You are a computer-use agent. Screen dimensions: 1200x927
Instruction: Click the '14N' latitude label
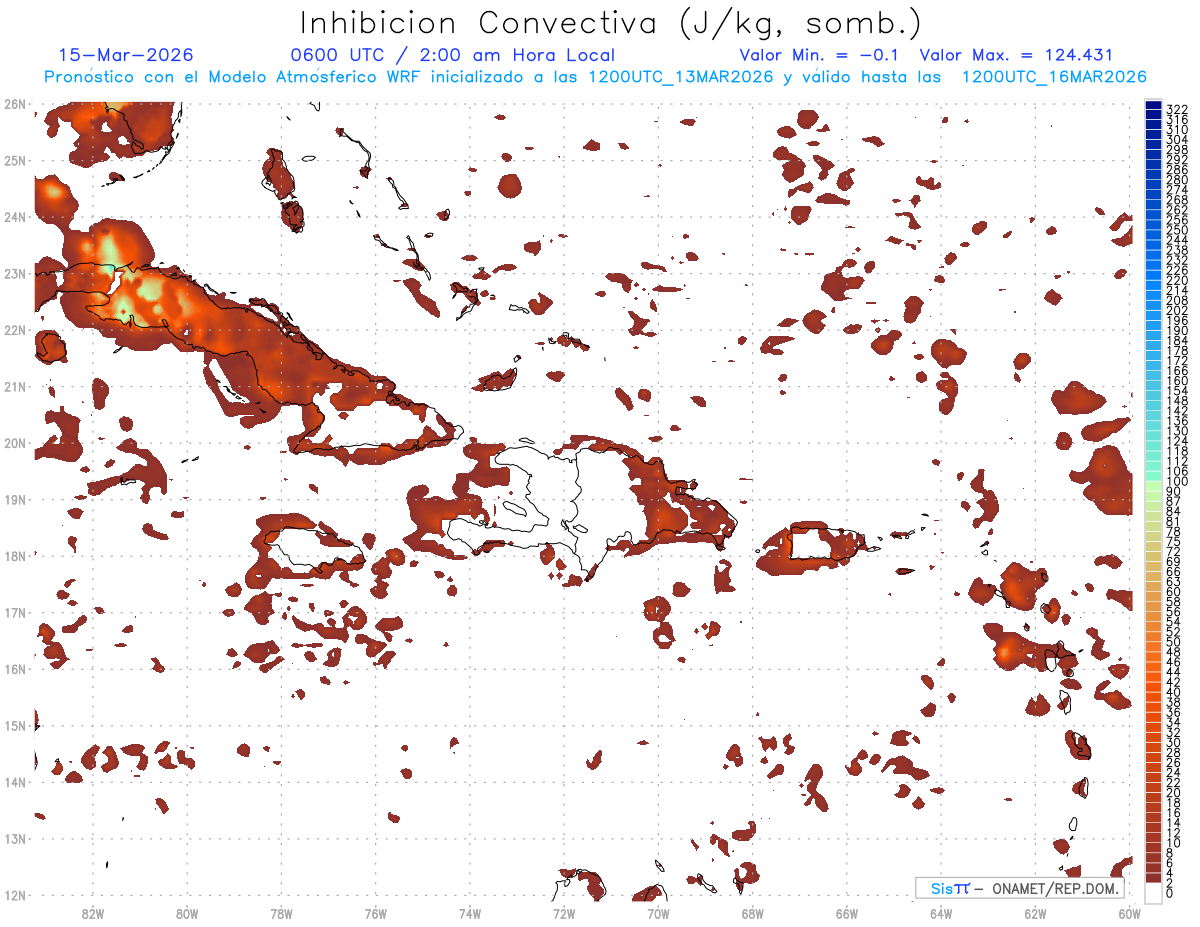(x=15, y=782)
